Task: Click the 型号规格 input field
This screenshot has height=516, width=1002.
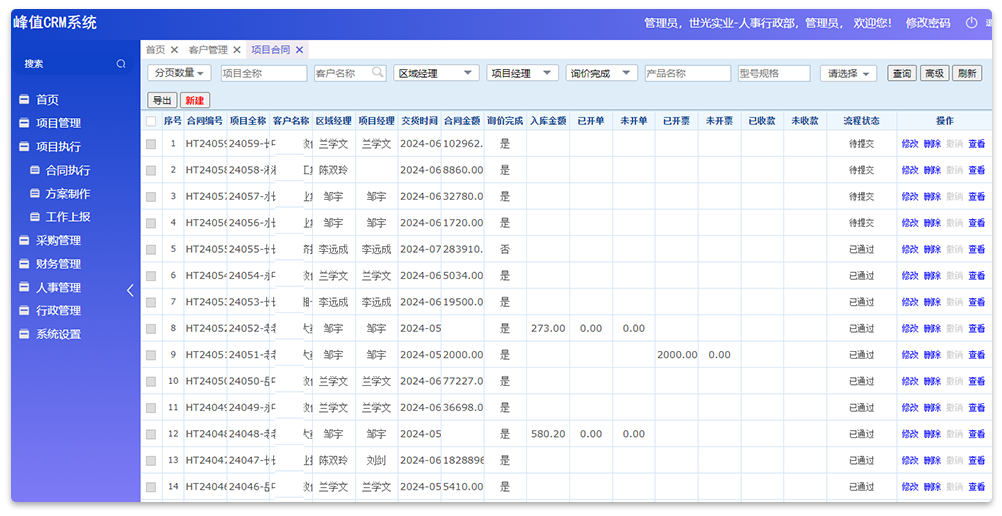Action: click(x=774, y=74)
